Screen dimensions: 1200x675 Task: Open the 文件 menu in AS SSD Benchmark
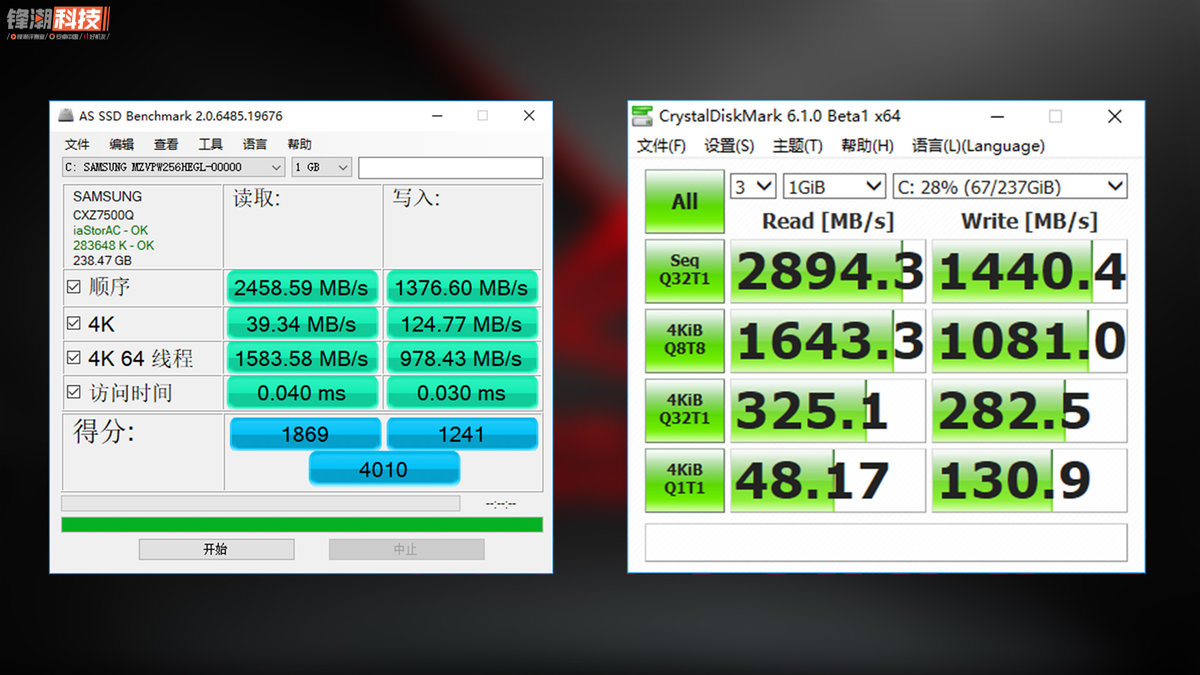pos(77,144)
